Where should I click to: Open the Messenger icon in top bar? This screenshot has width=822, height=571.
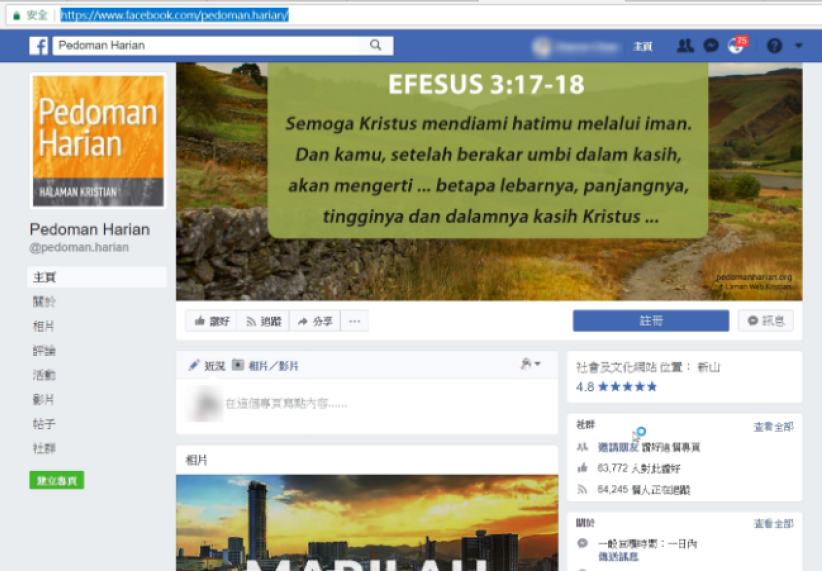(711, 46)
